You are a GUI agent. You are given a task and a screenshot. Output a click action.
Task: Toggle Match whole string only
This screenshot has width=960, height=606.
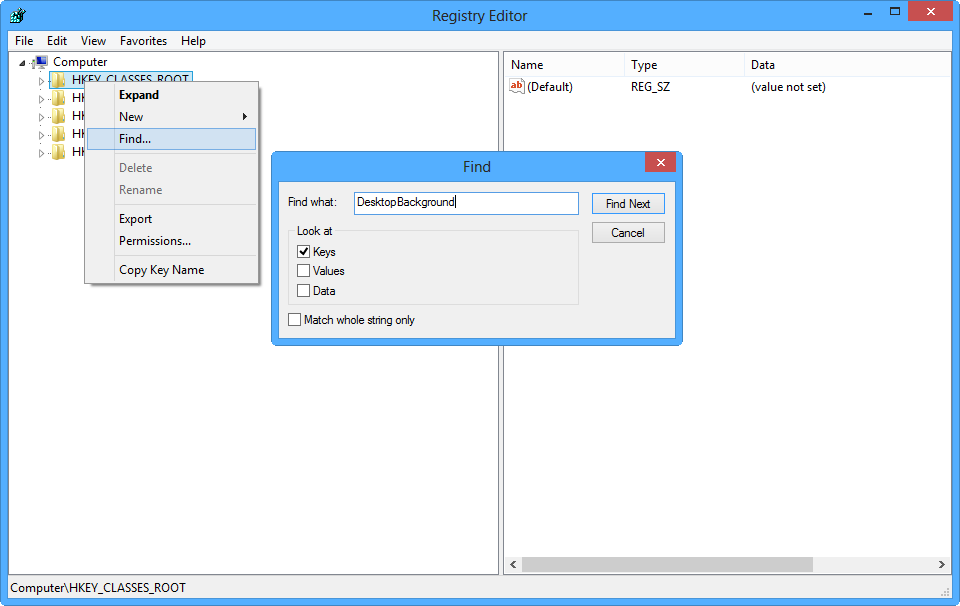tap(294, 320)
